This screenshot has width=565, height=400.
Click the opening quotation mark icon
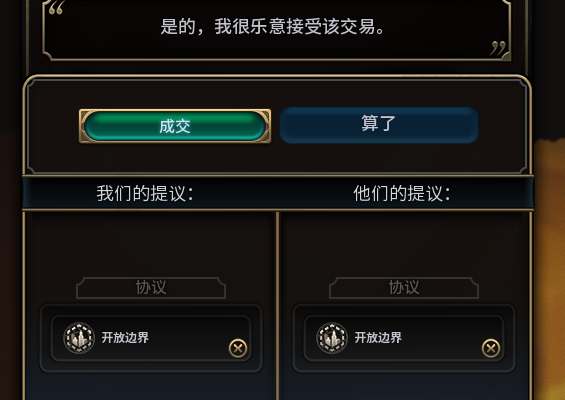57,8
